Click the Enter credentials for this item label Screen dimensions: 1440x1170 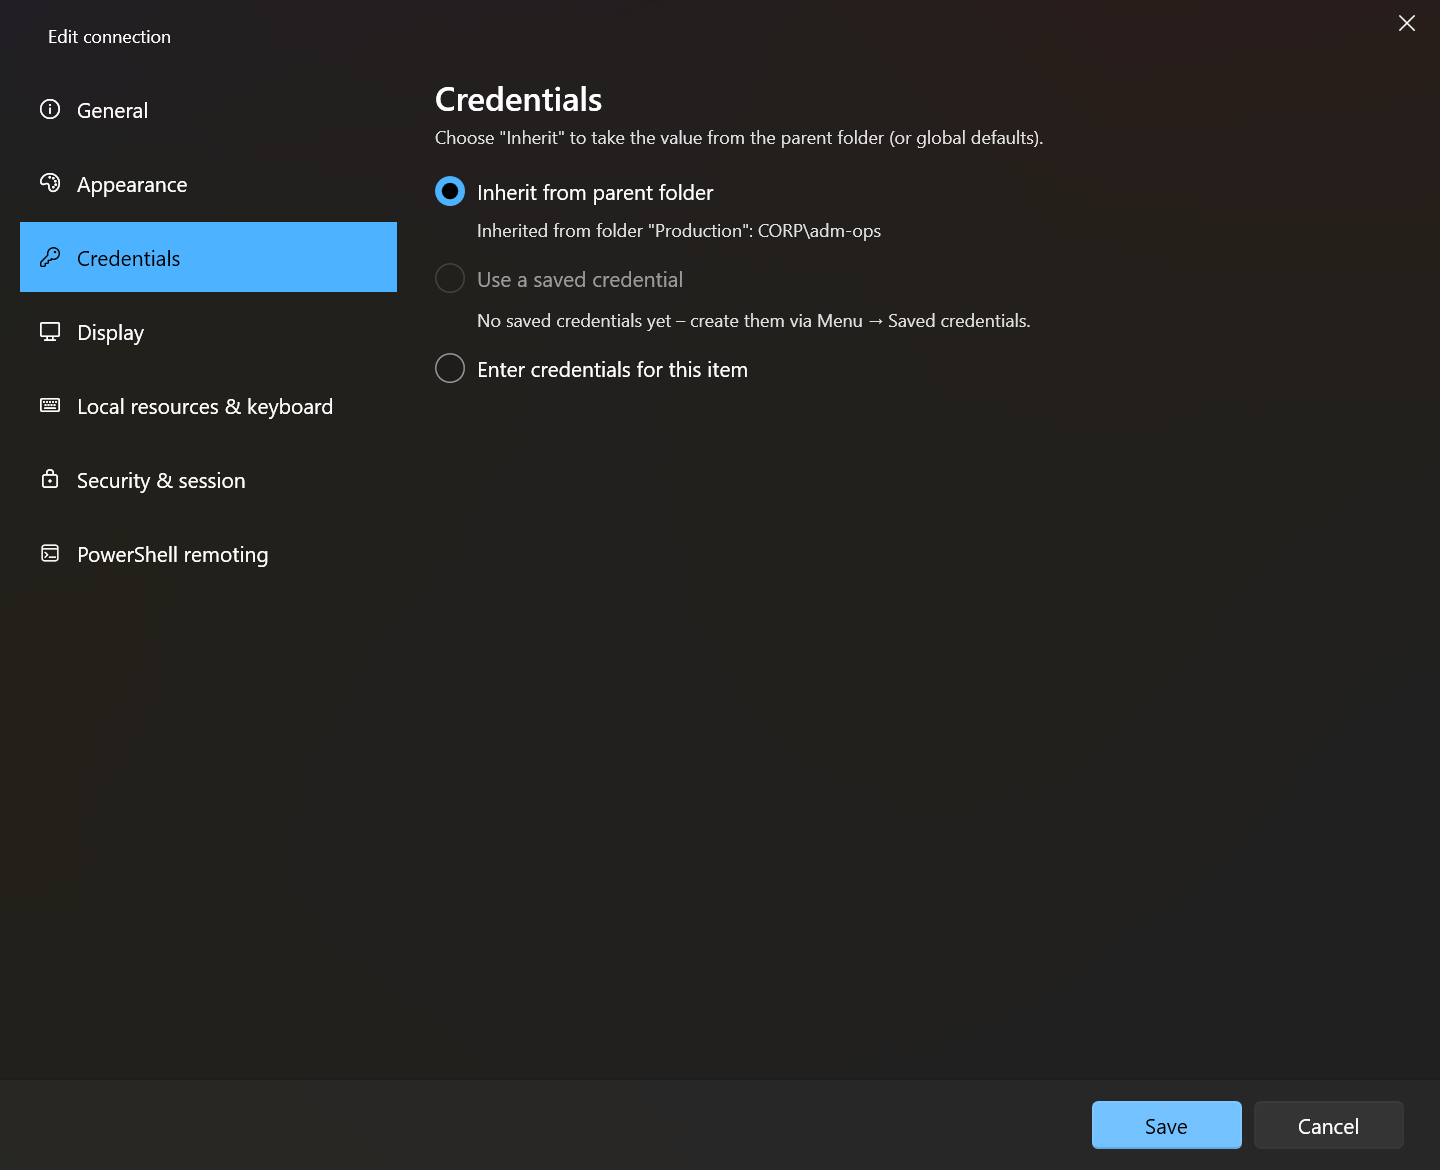coord(612,370)
